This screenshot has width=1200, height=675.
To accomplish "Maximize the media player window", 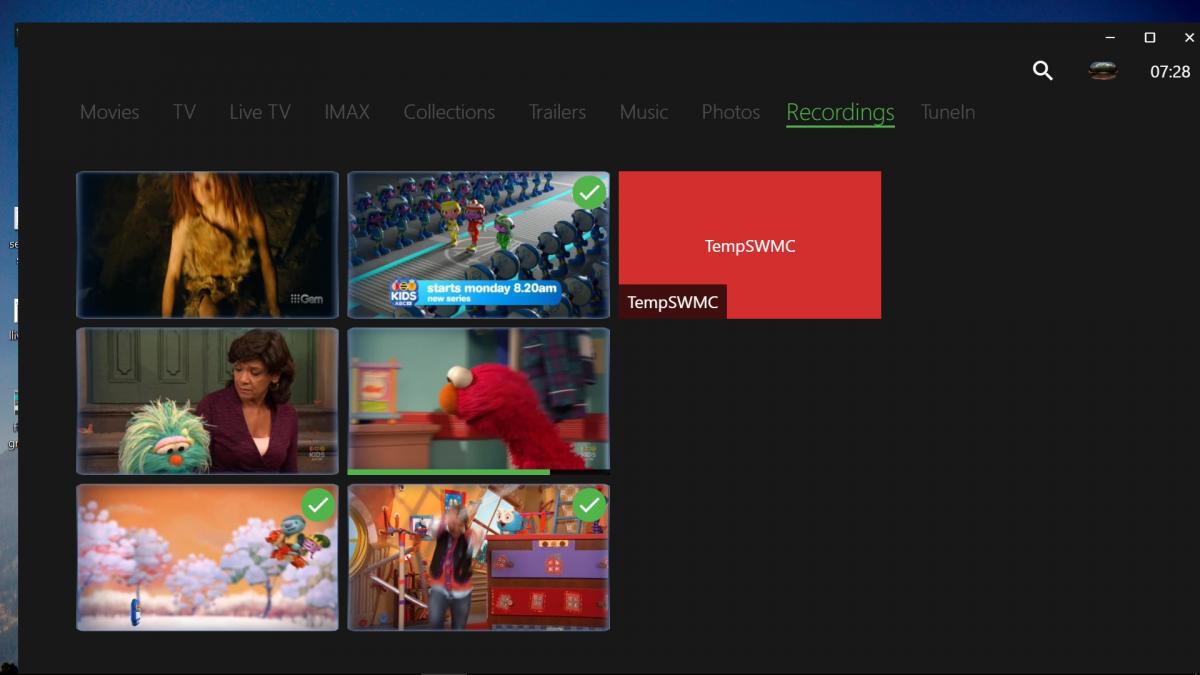I will tap(1150, 37).
